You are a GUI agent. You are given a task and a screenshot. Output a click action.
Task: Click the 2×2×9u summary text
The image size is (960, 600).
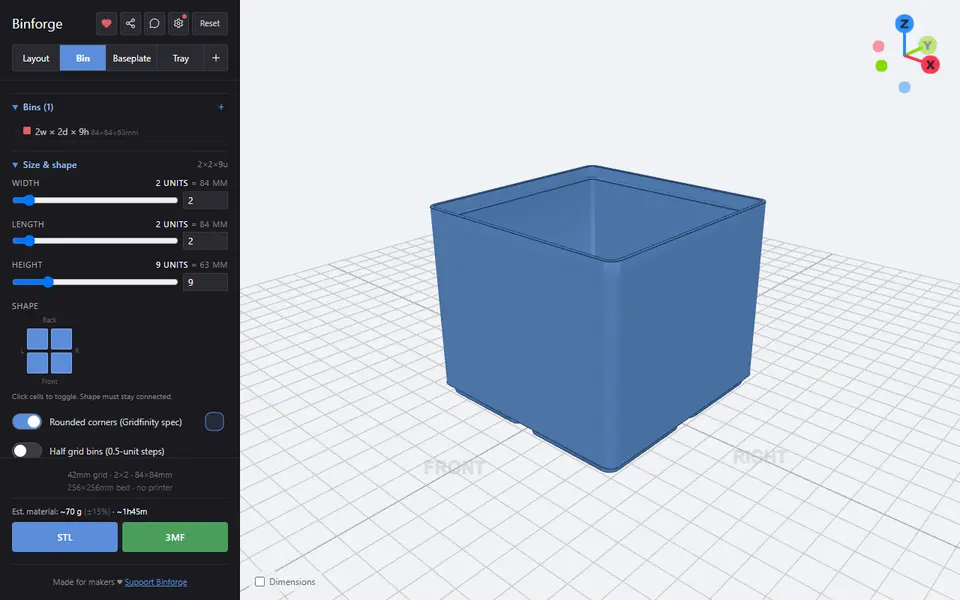212,164
